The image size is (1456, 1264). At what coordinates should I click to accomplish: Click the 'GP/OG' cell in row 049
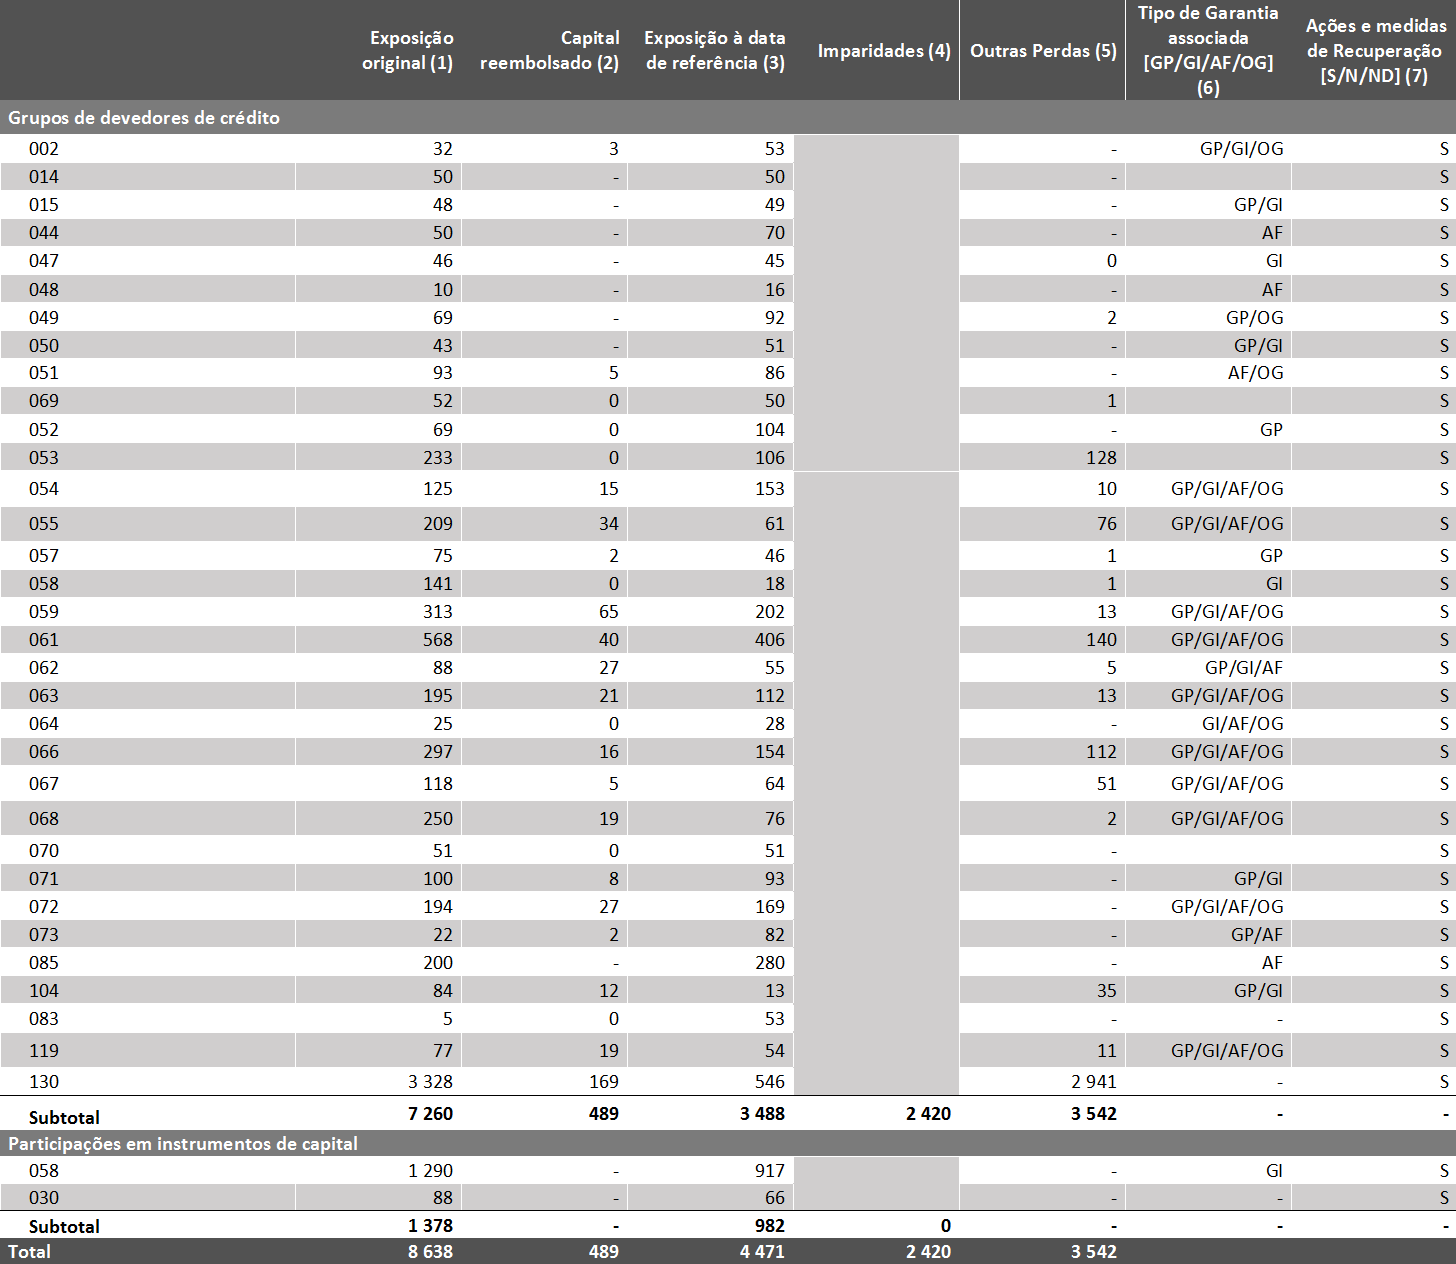[1254, 318]
